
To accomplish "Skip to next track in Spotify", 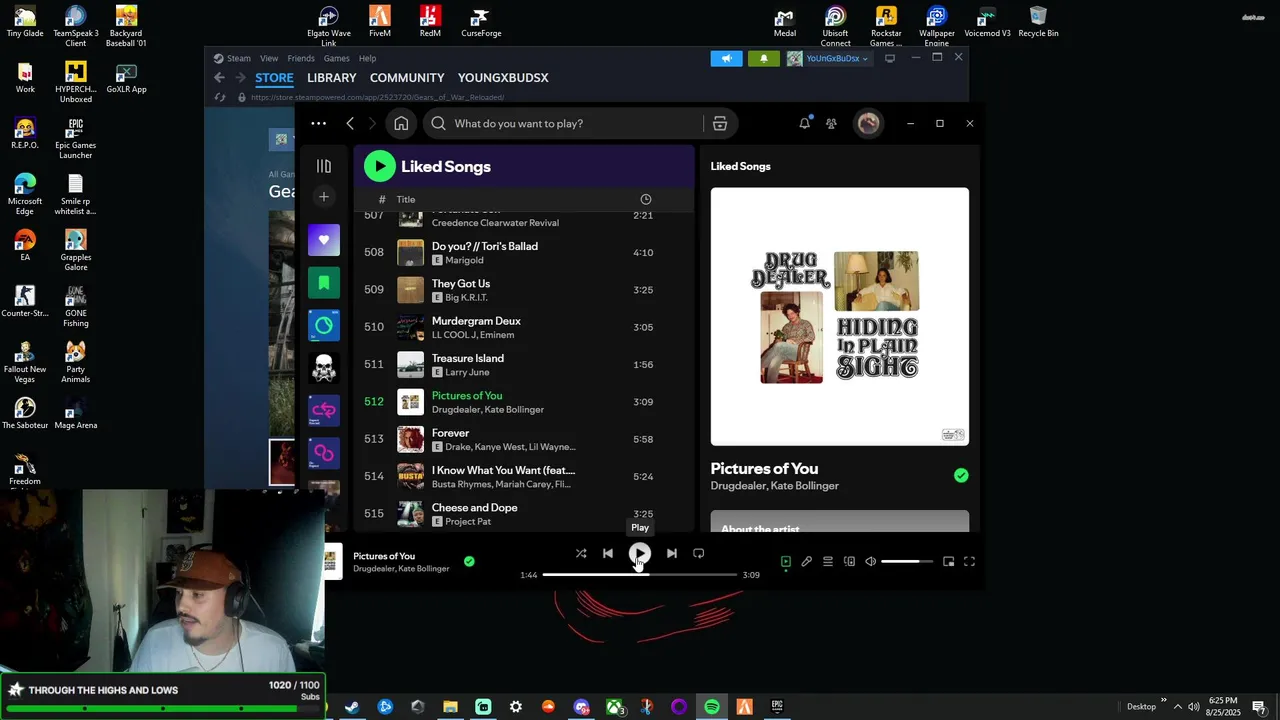I will tap(672, 553).
